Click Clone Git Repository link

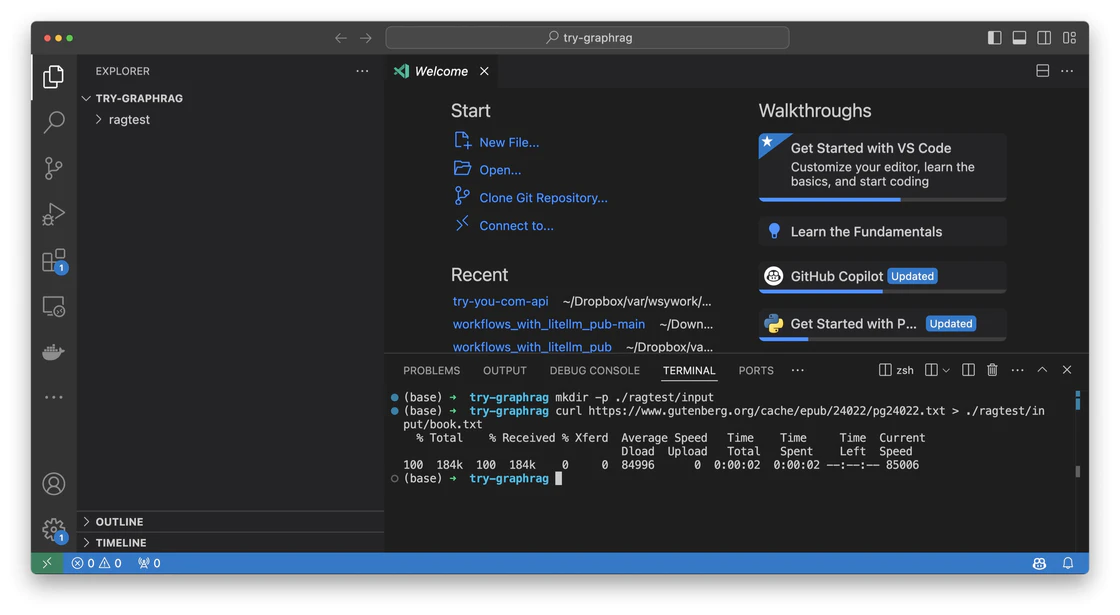click(543, 198)
